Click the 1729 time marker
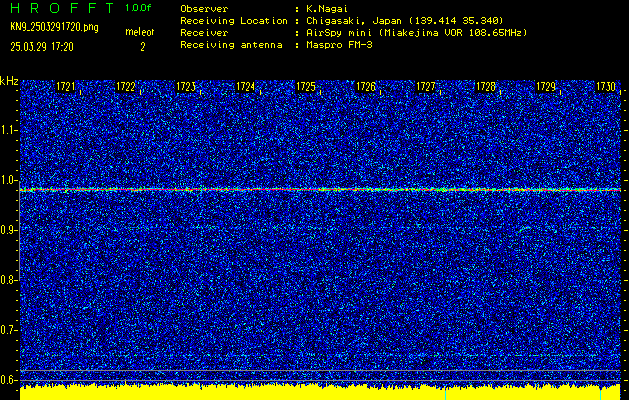 [x=546, y=87]
